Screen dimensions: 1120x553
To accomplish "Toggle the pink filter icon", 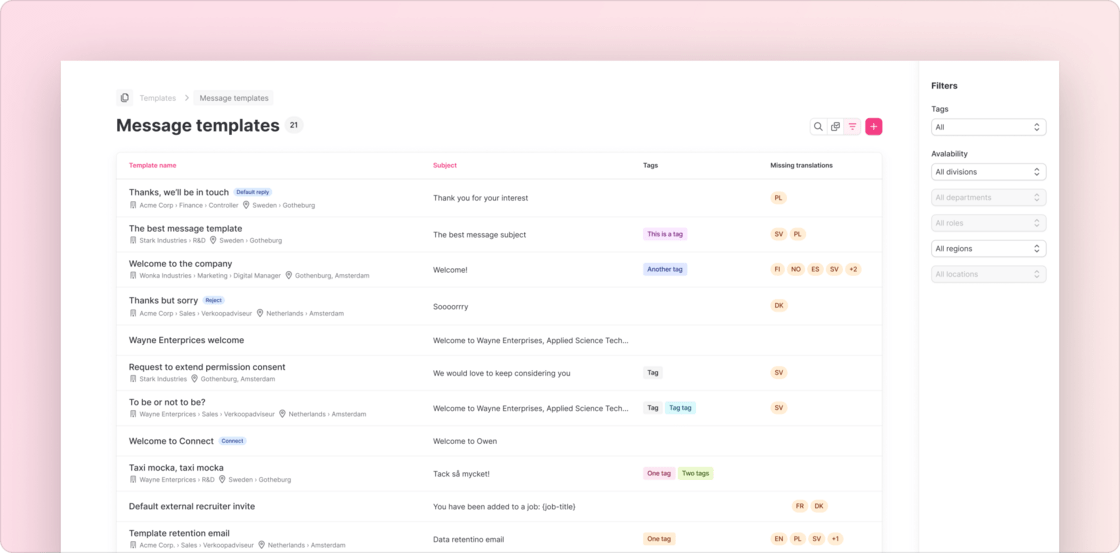I will pos(852,127).
